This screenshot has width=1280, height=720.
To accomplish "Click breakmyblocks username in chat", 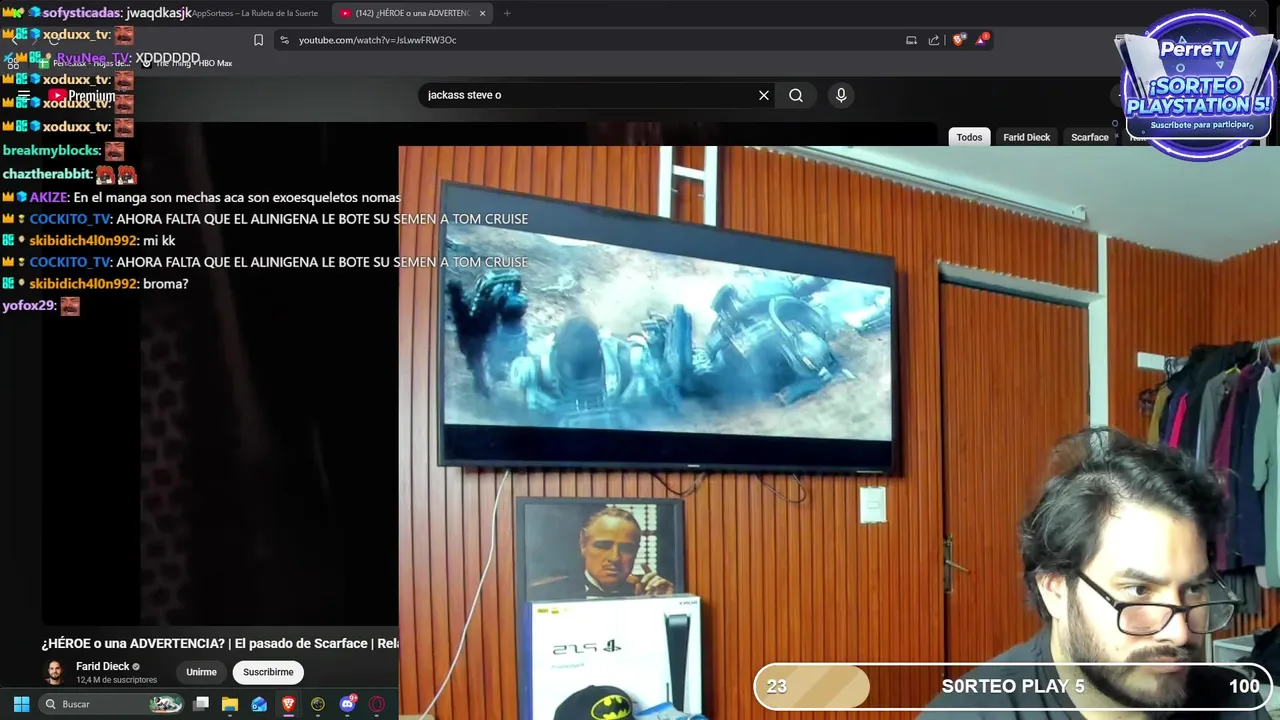I will pyautogui.click(x=51, y=150).
